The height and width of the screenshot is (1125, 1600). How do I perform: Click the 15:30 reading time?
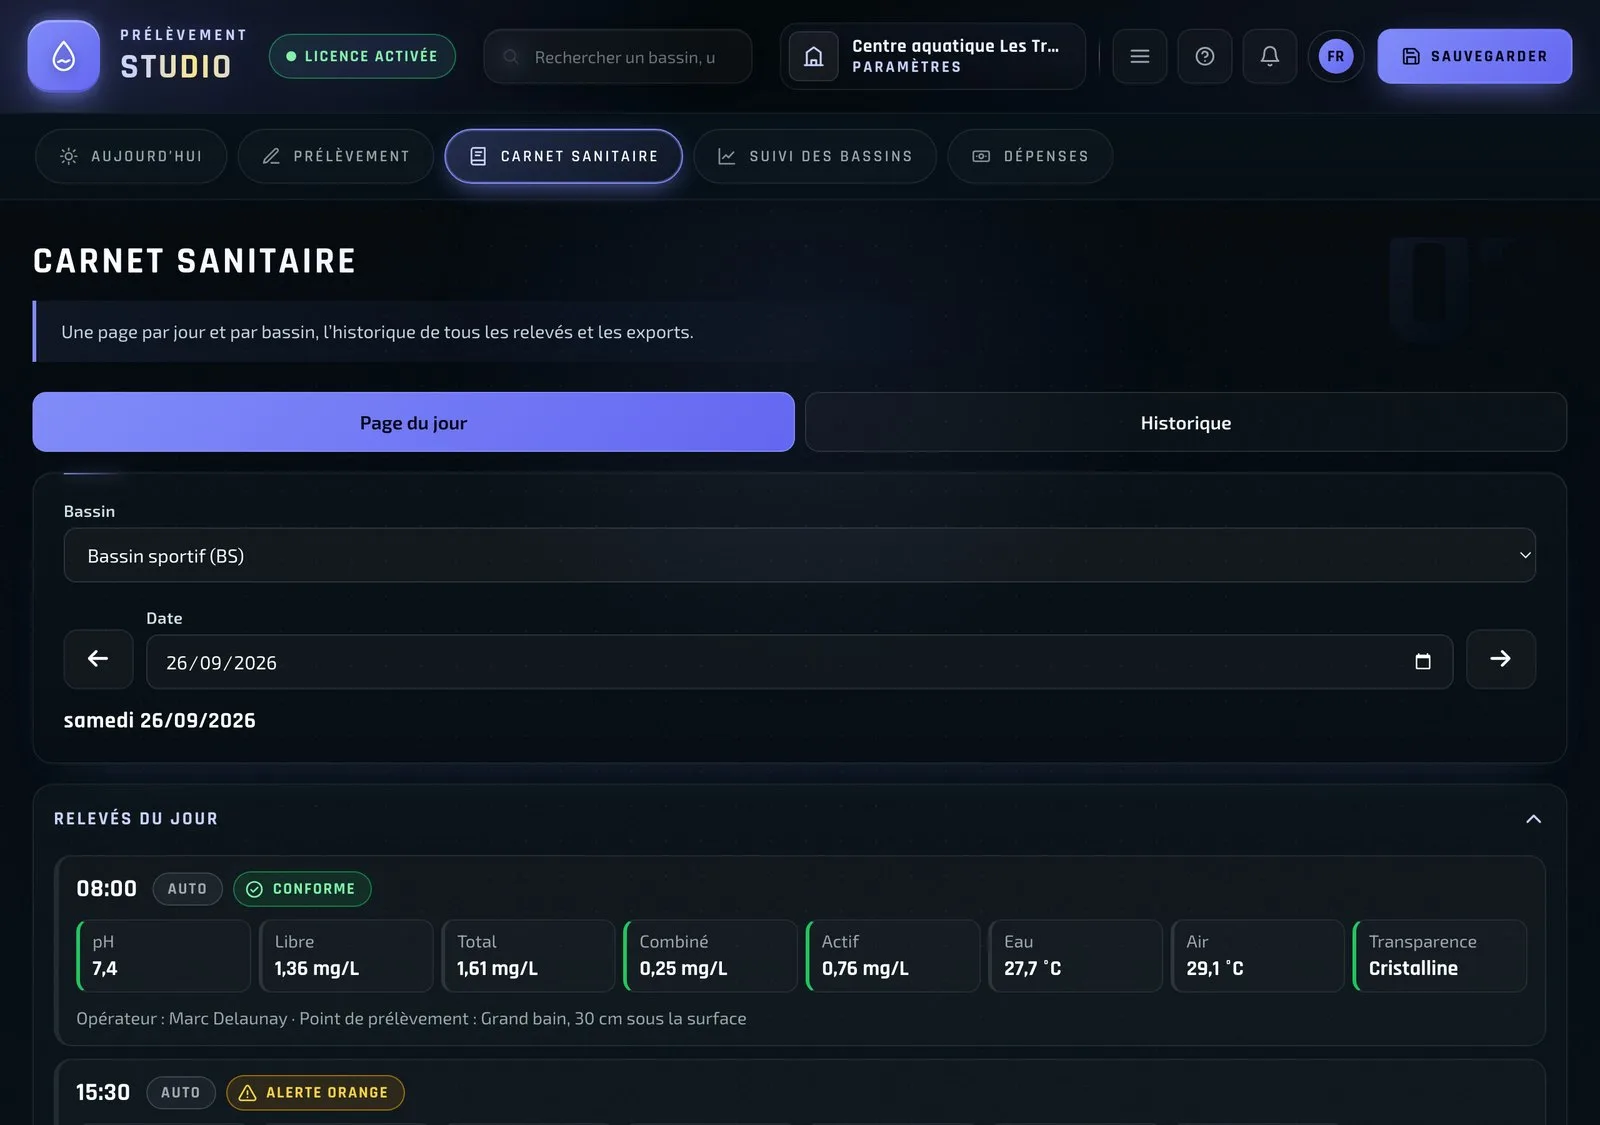point(103,1093)
